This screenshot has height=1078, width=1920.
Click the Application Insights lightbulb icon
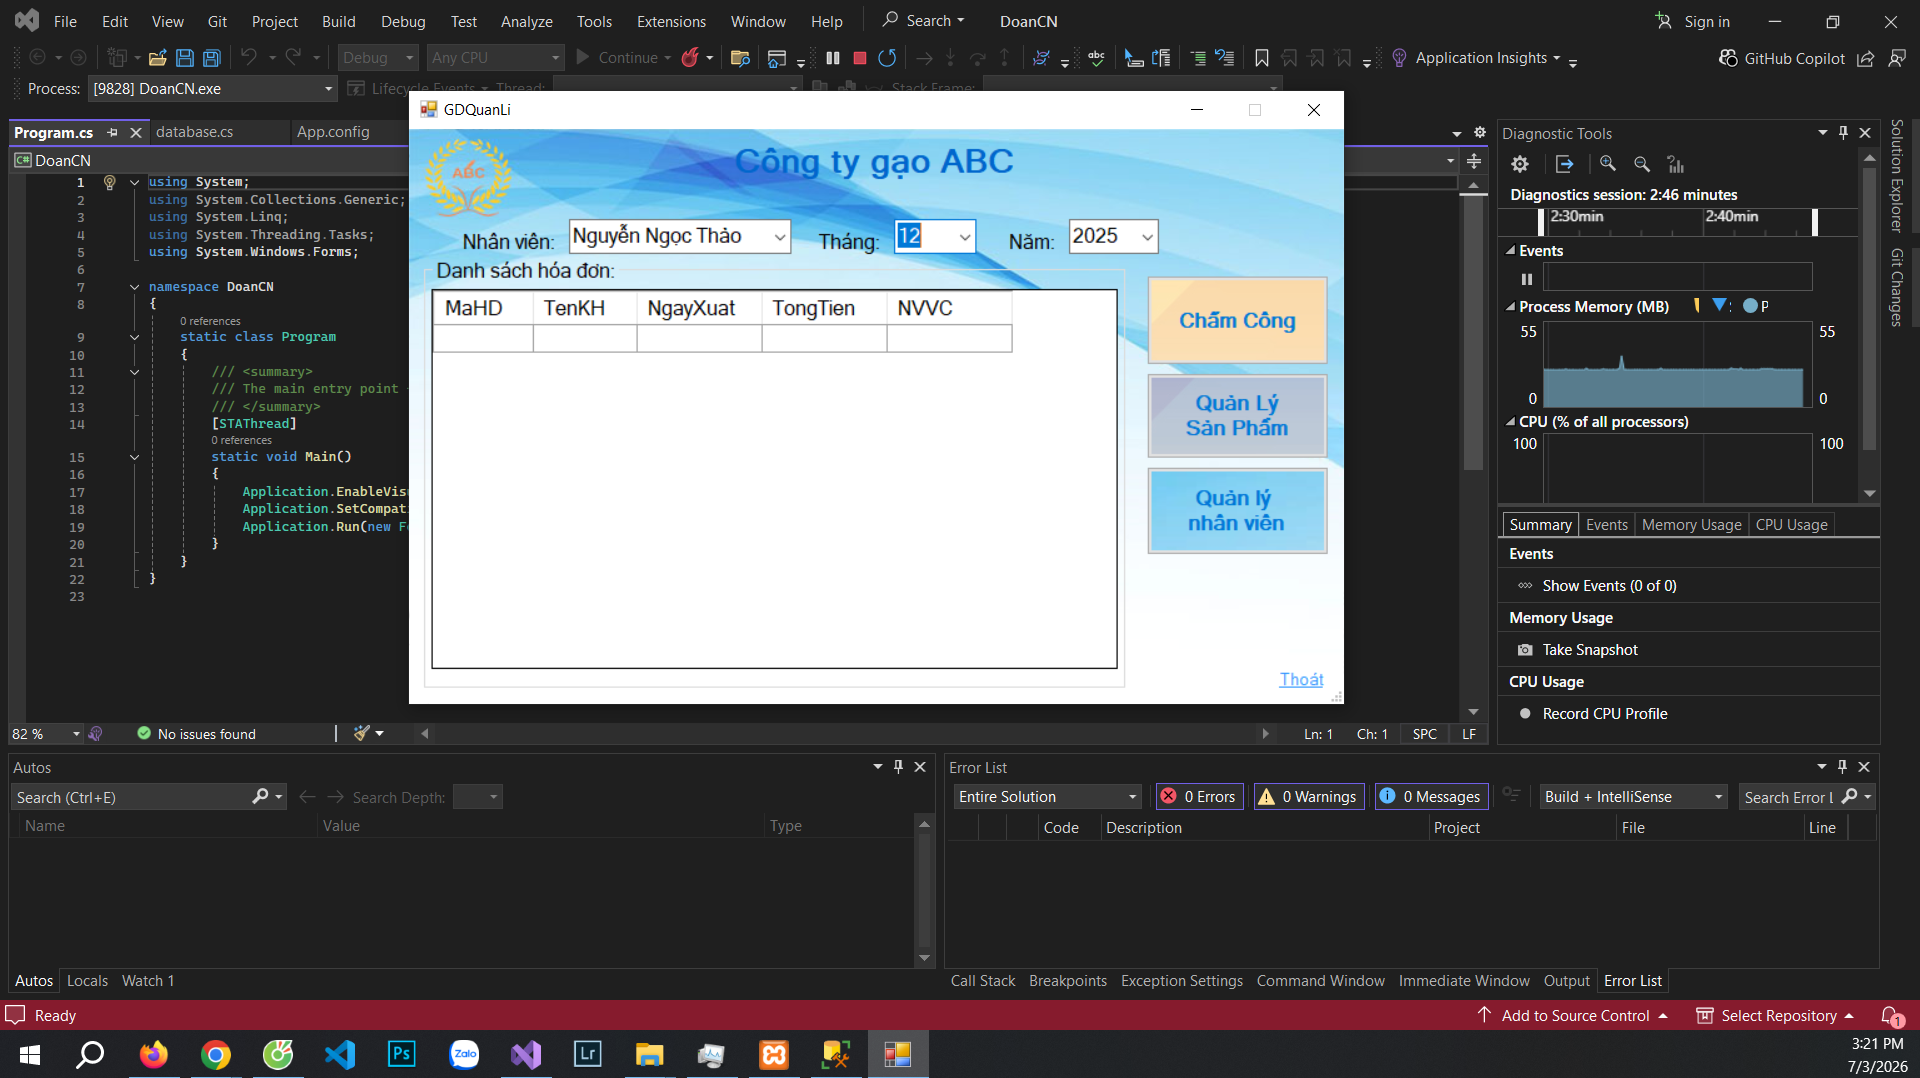(x=1399, y=58)
